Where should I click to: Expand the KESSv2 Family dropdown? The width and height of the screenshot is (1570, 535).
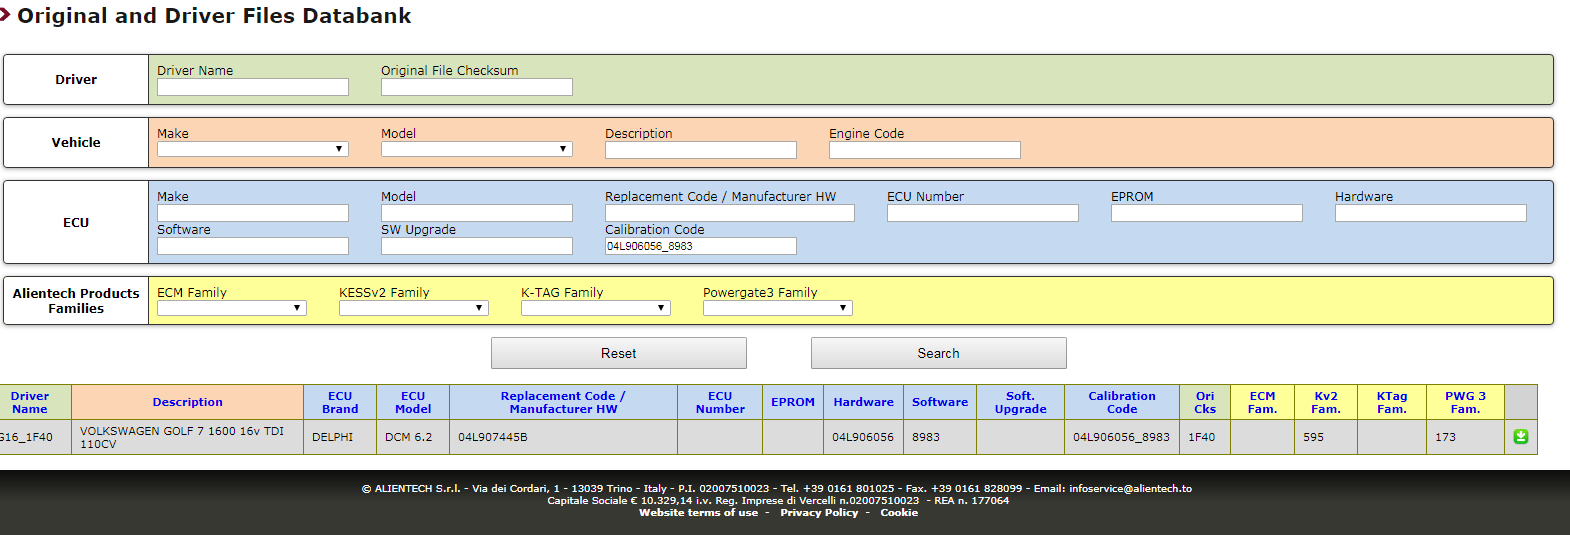414,308
